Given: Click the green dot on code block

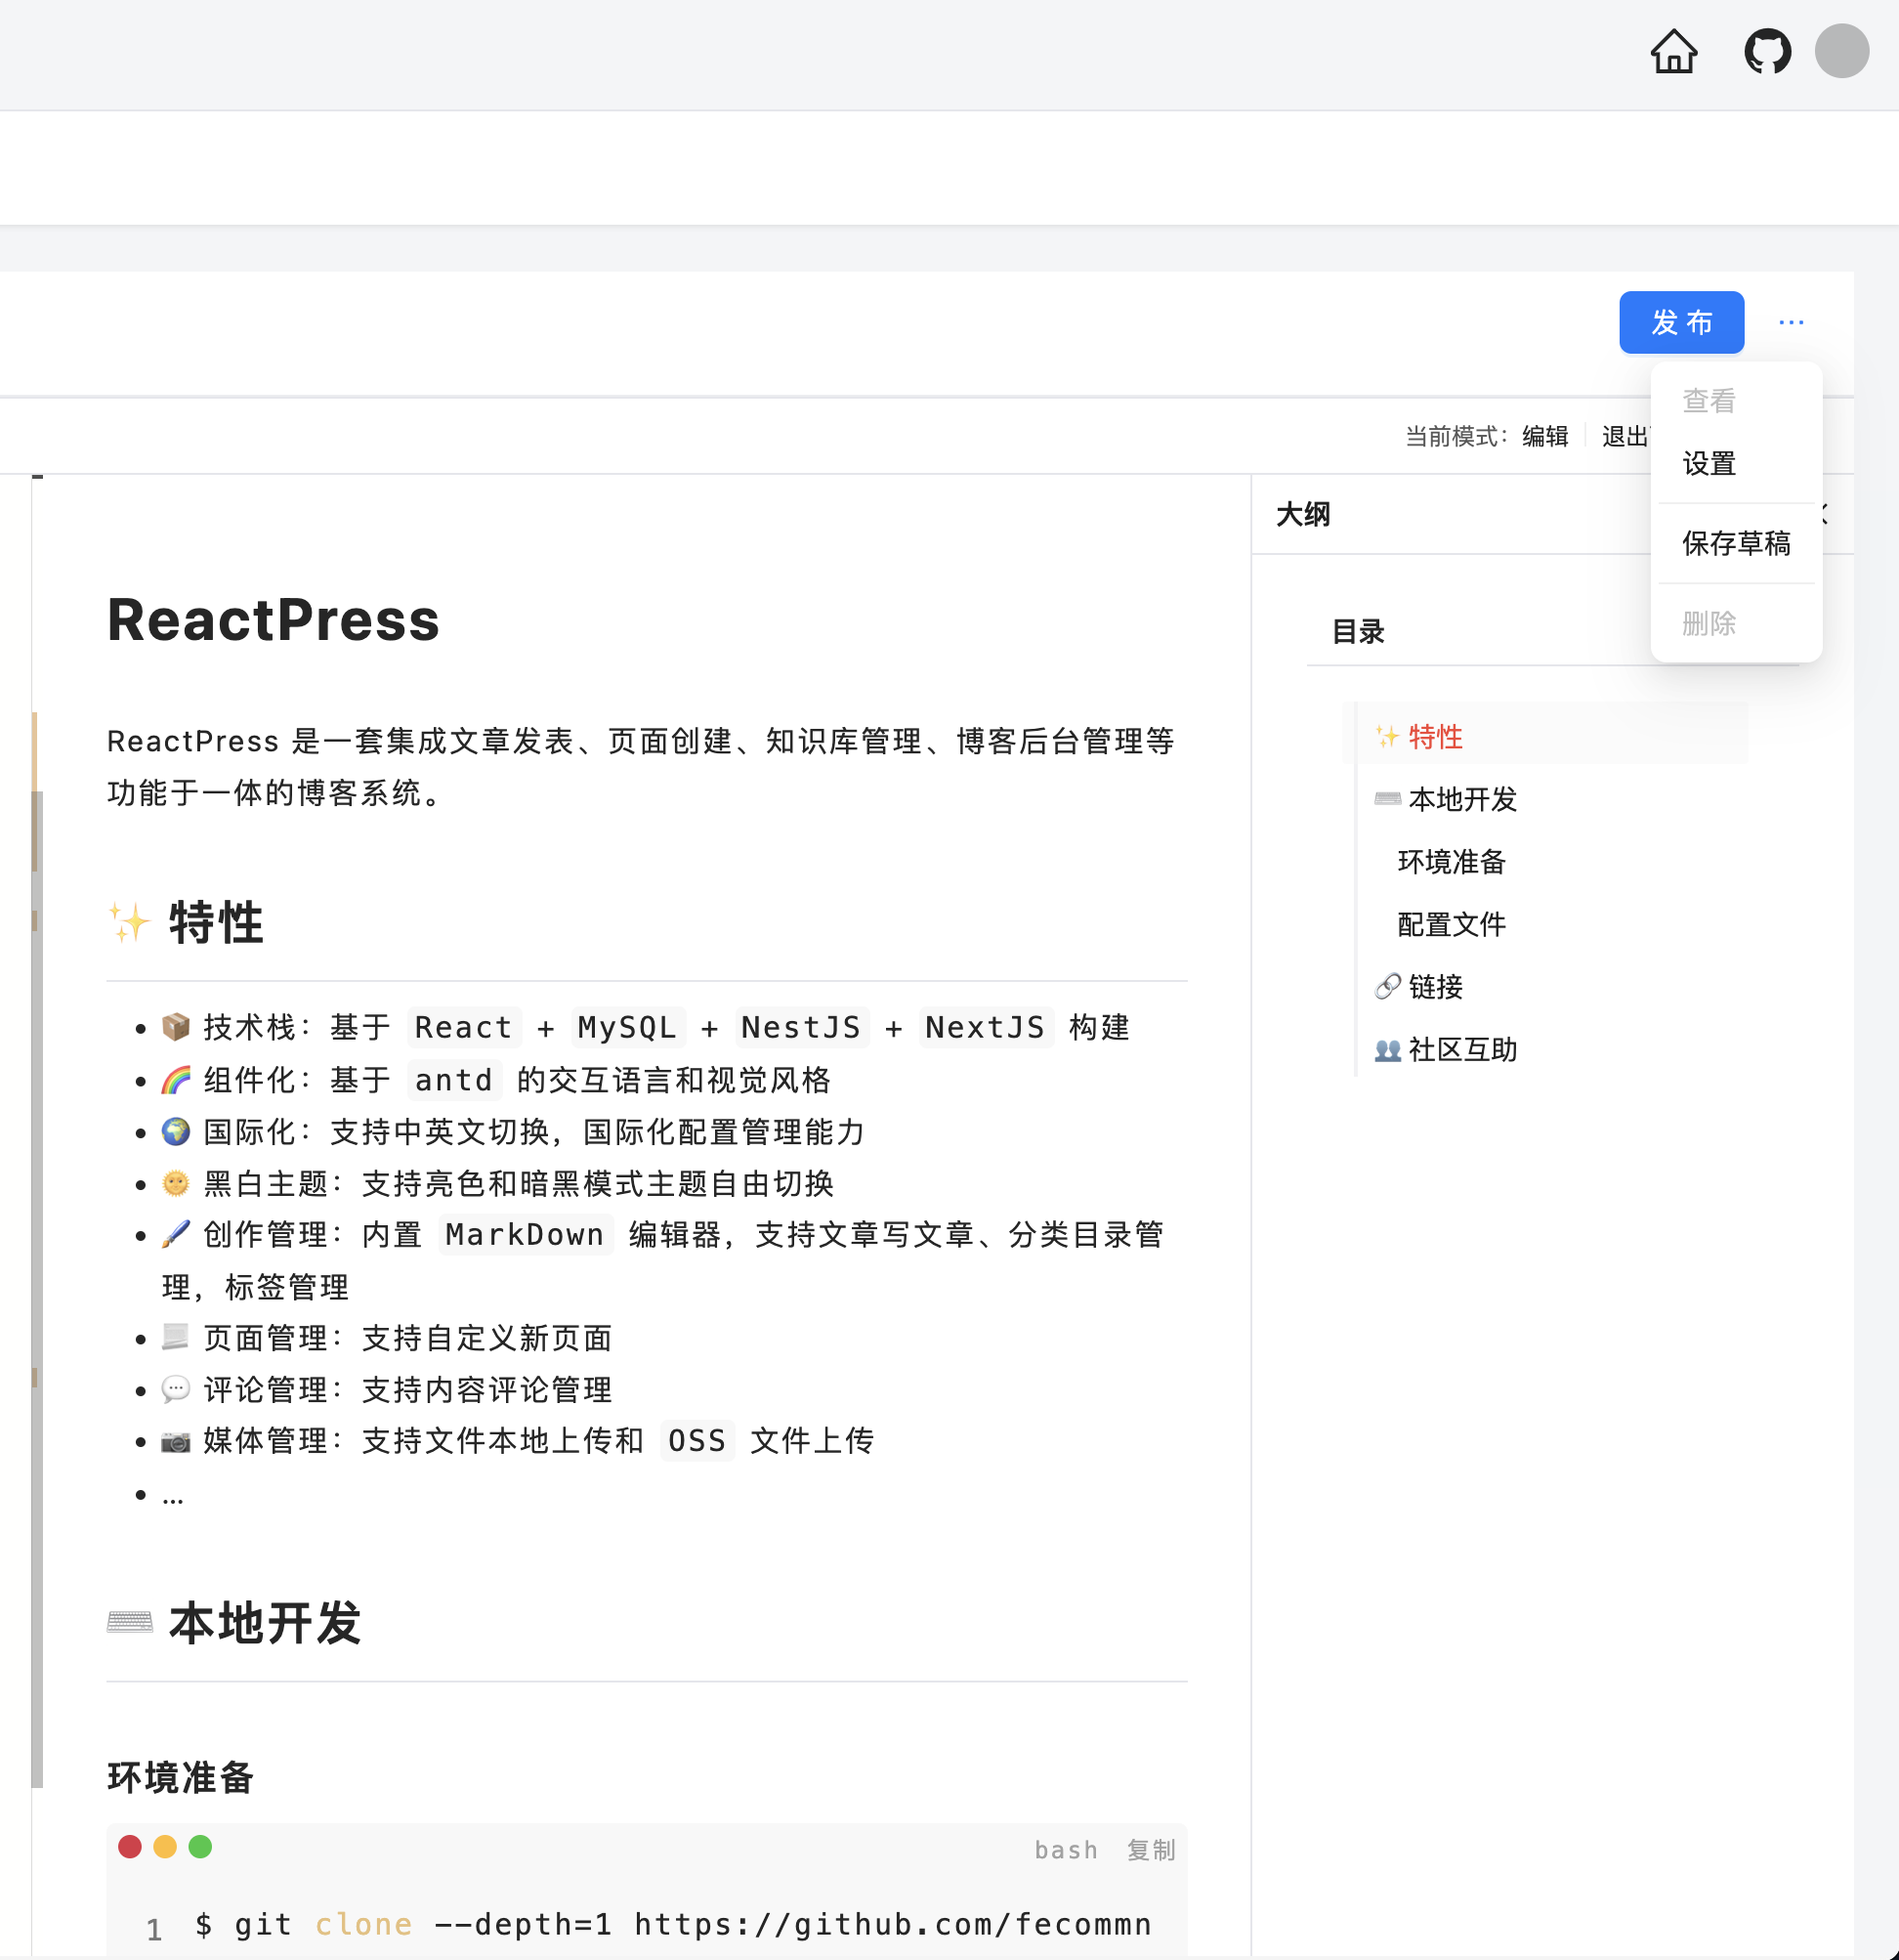Looking at the screenshot, I should coord(200,1846).
